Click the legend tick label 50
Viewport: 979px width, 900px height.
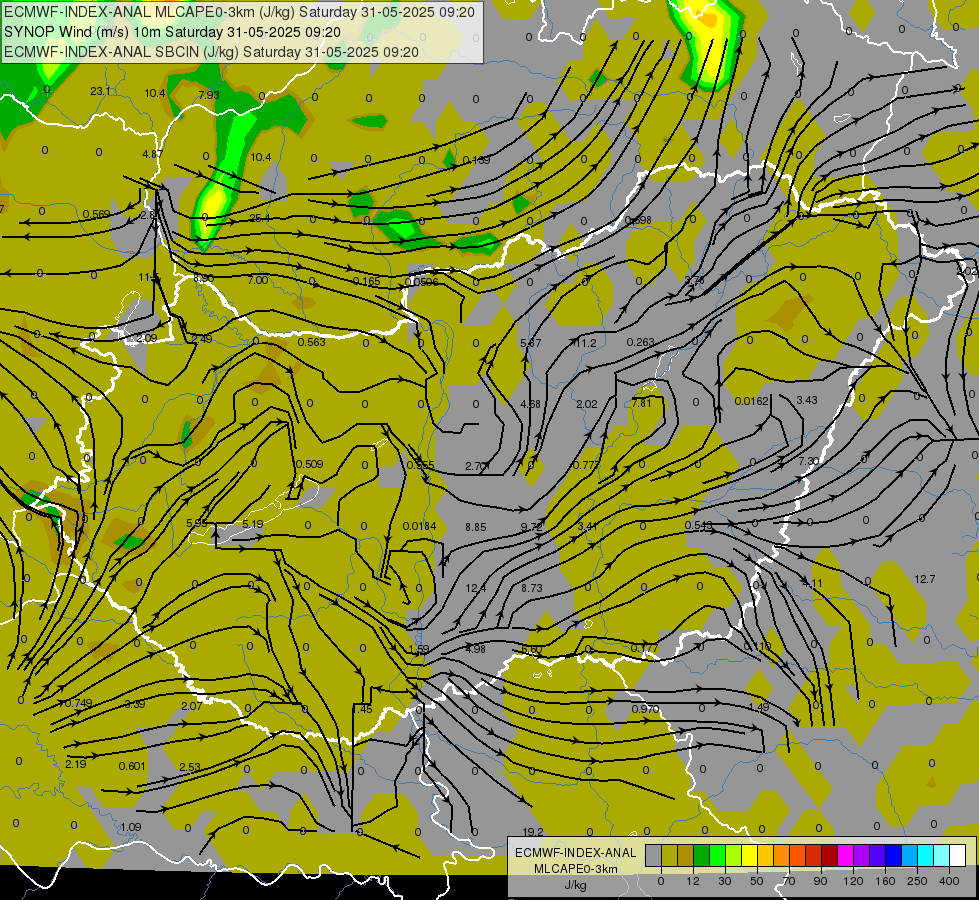tap(756, 881)
